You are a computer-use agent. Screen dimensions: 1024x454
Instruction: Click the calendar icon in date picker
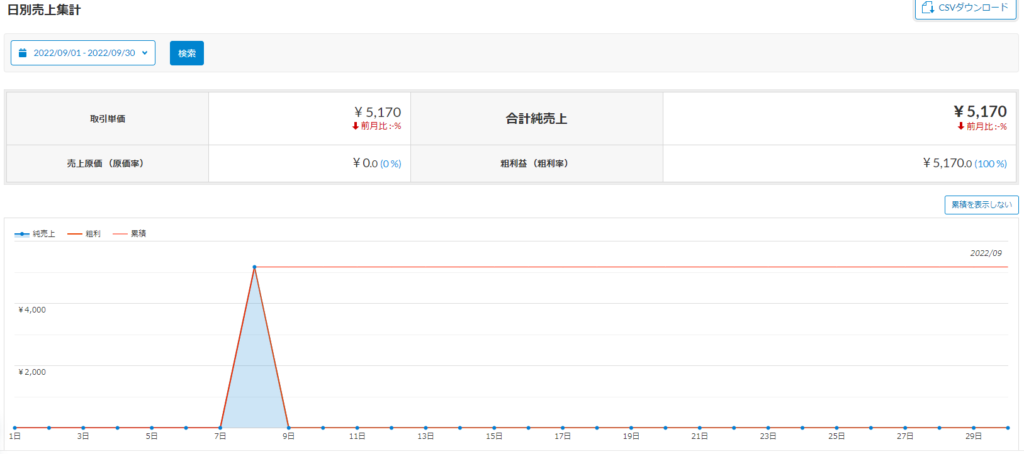click(23, 52)
